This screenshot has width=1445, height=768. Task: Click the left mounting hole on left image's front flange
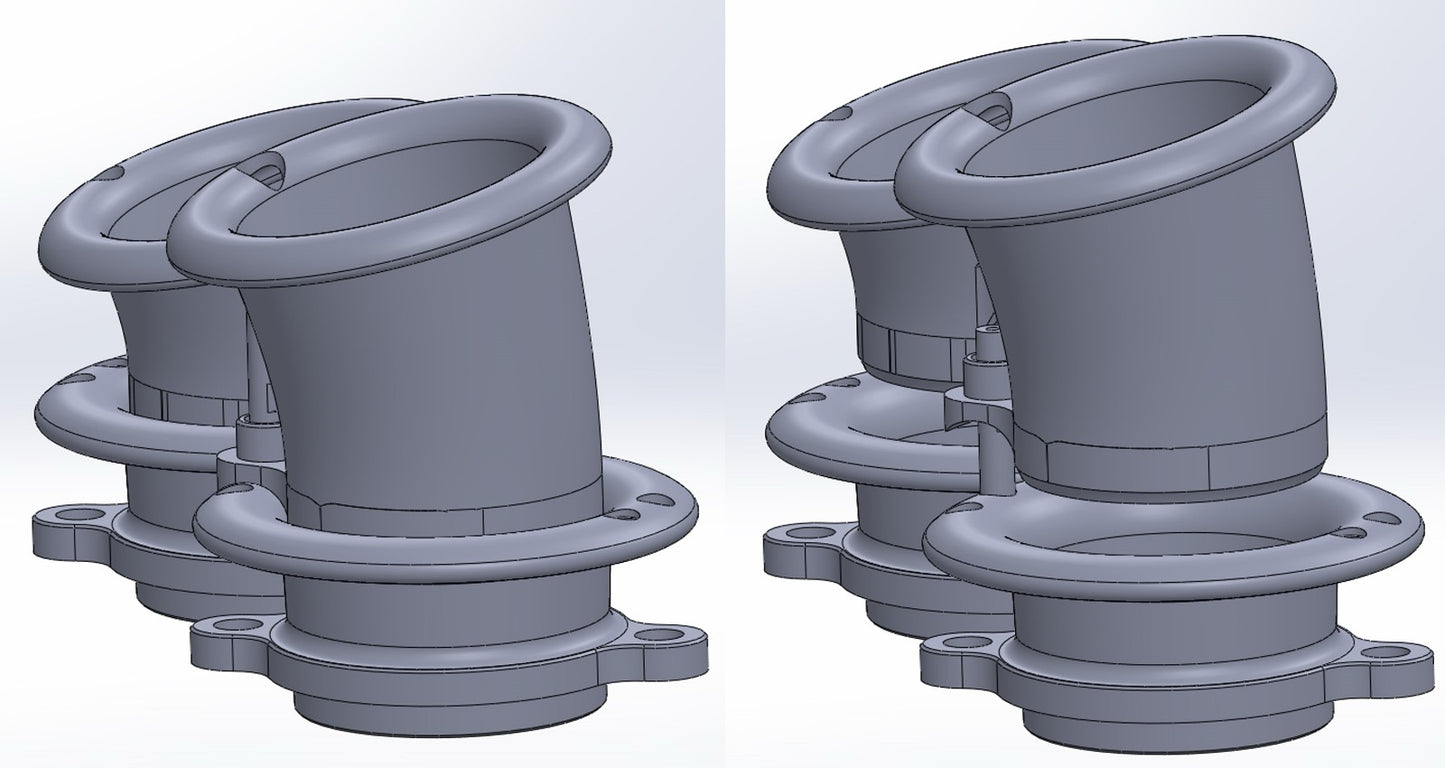point(237,625)
